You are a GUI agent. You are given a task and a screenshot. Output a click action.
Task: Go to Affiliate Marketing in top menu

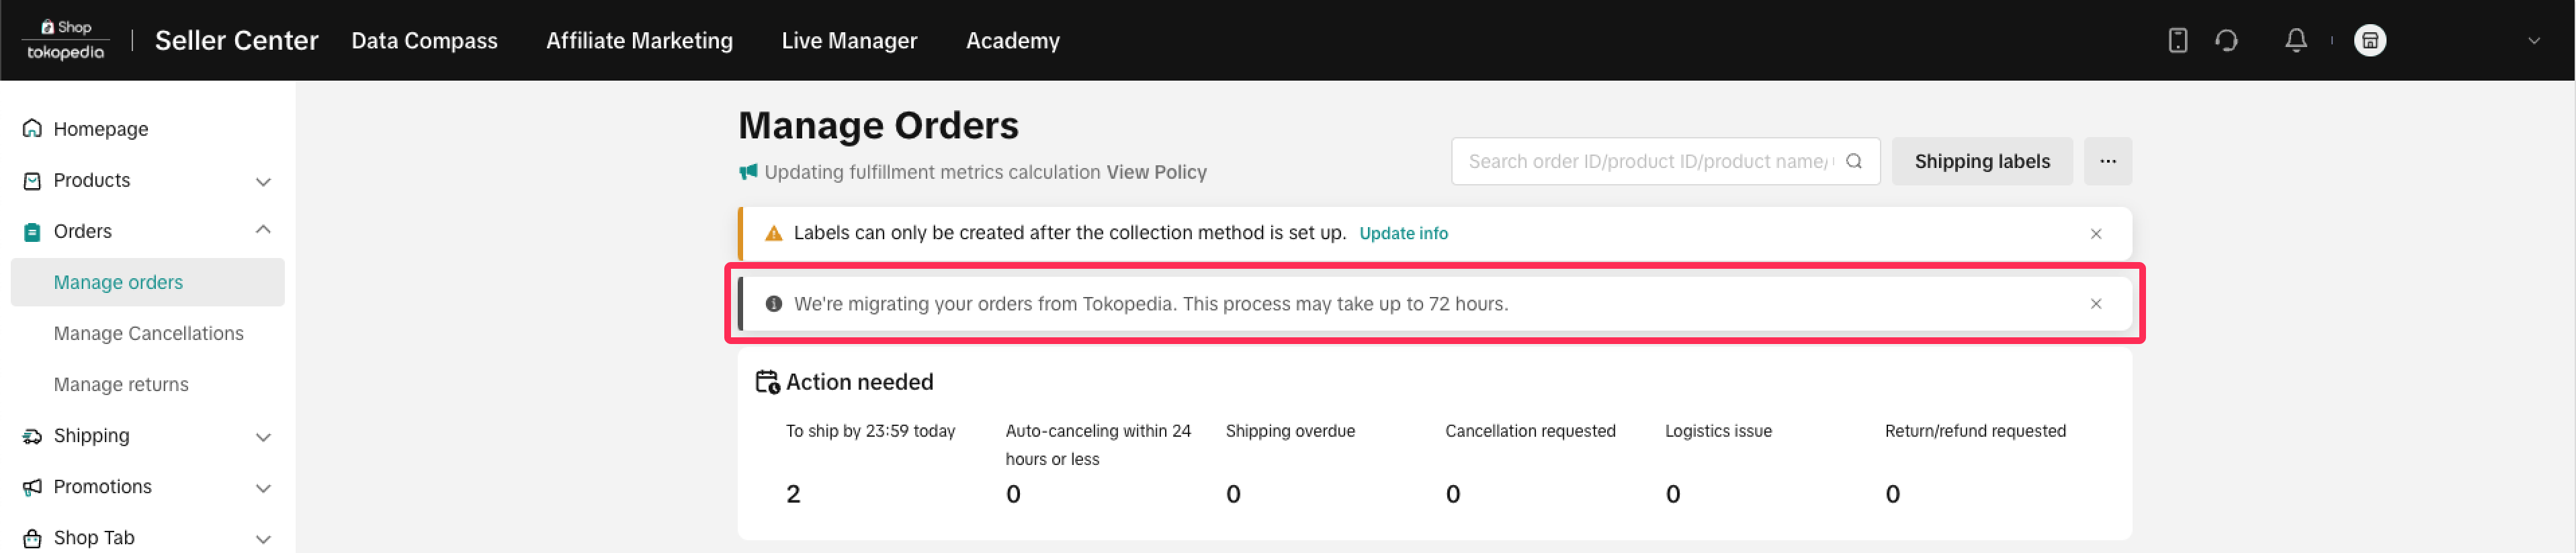tap(639, 41)
